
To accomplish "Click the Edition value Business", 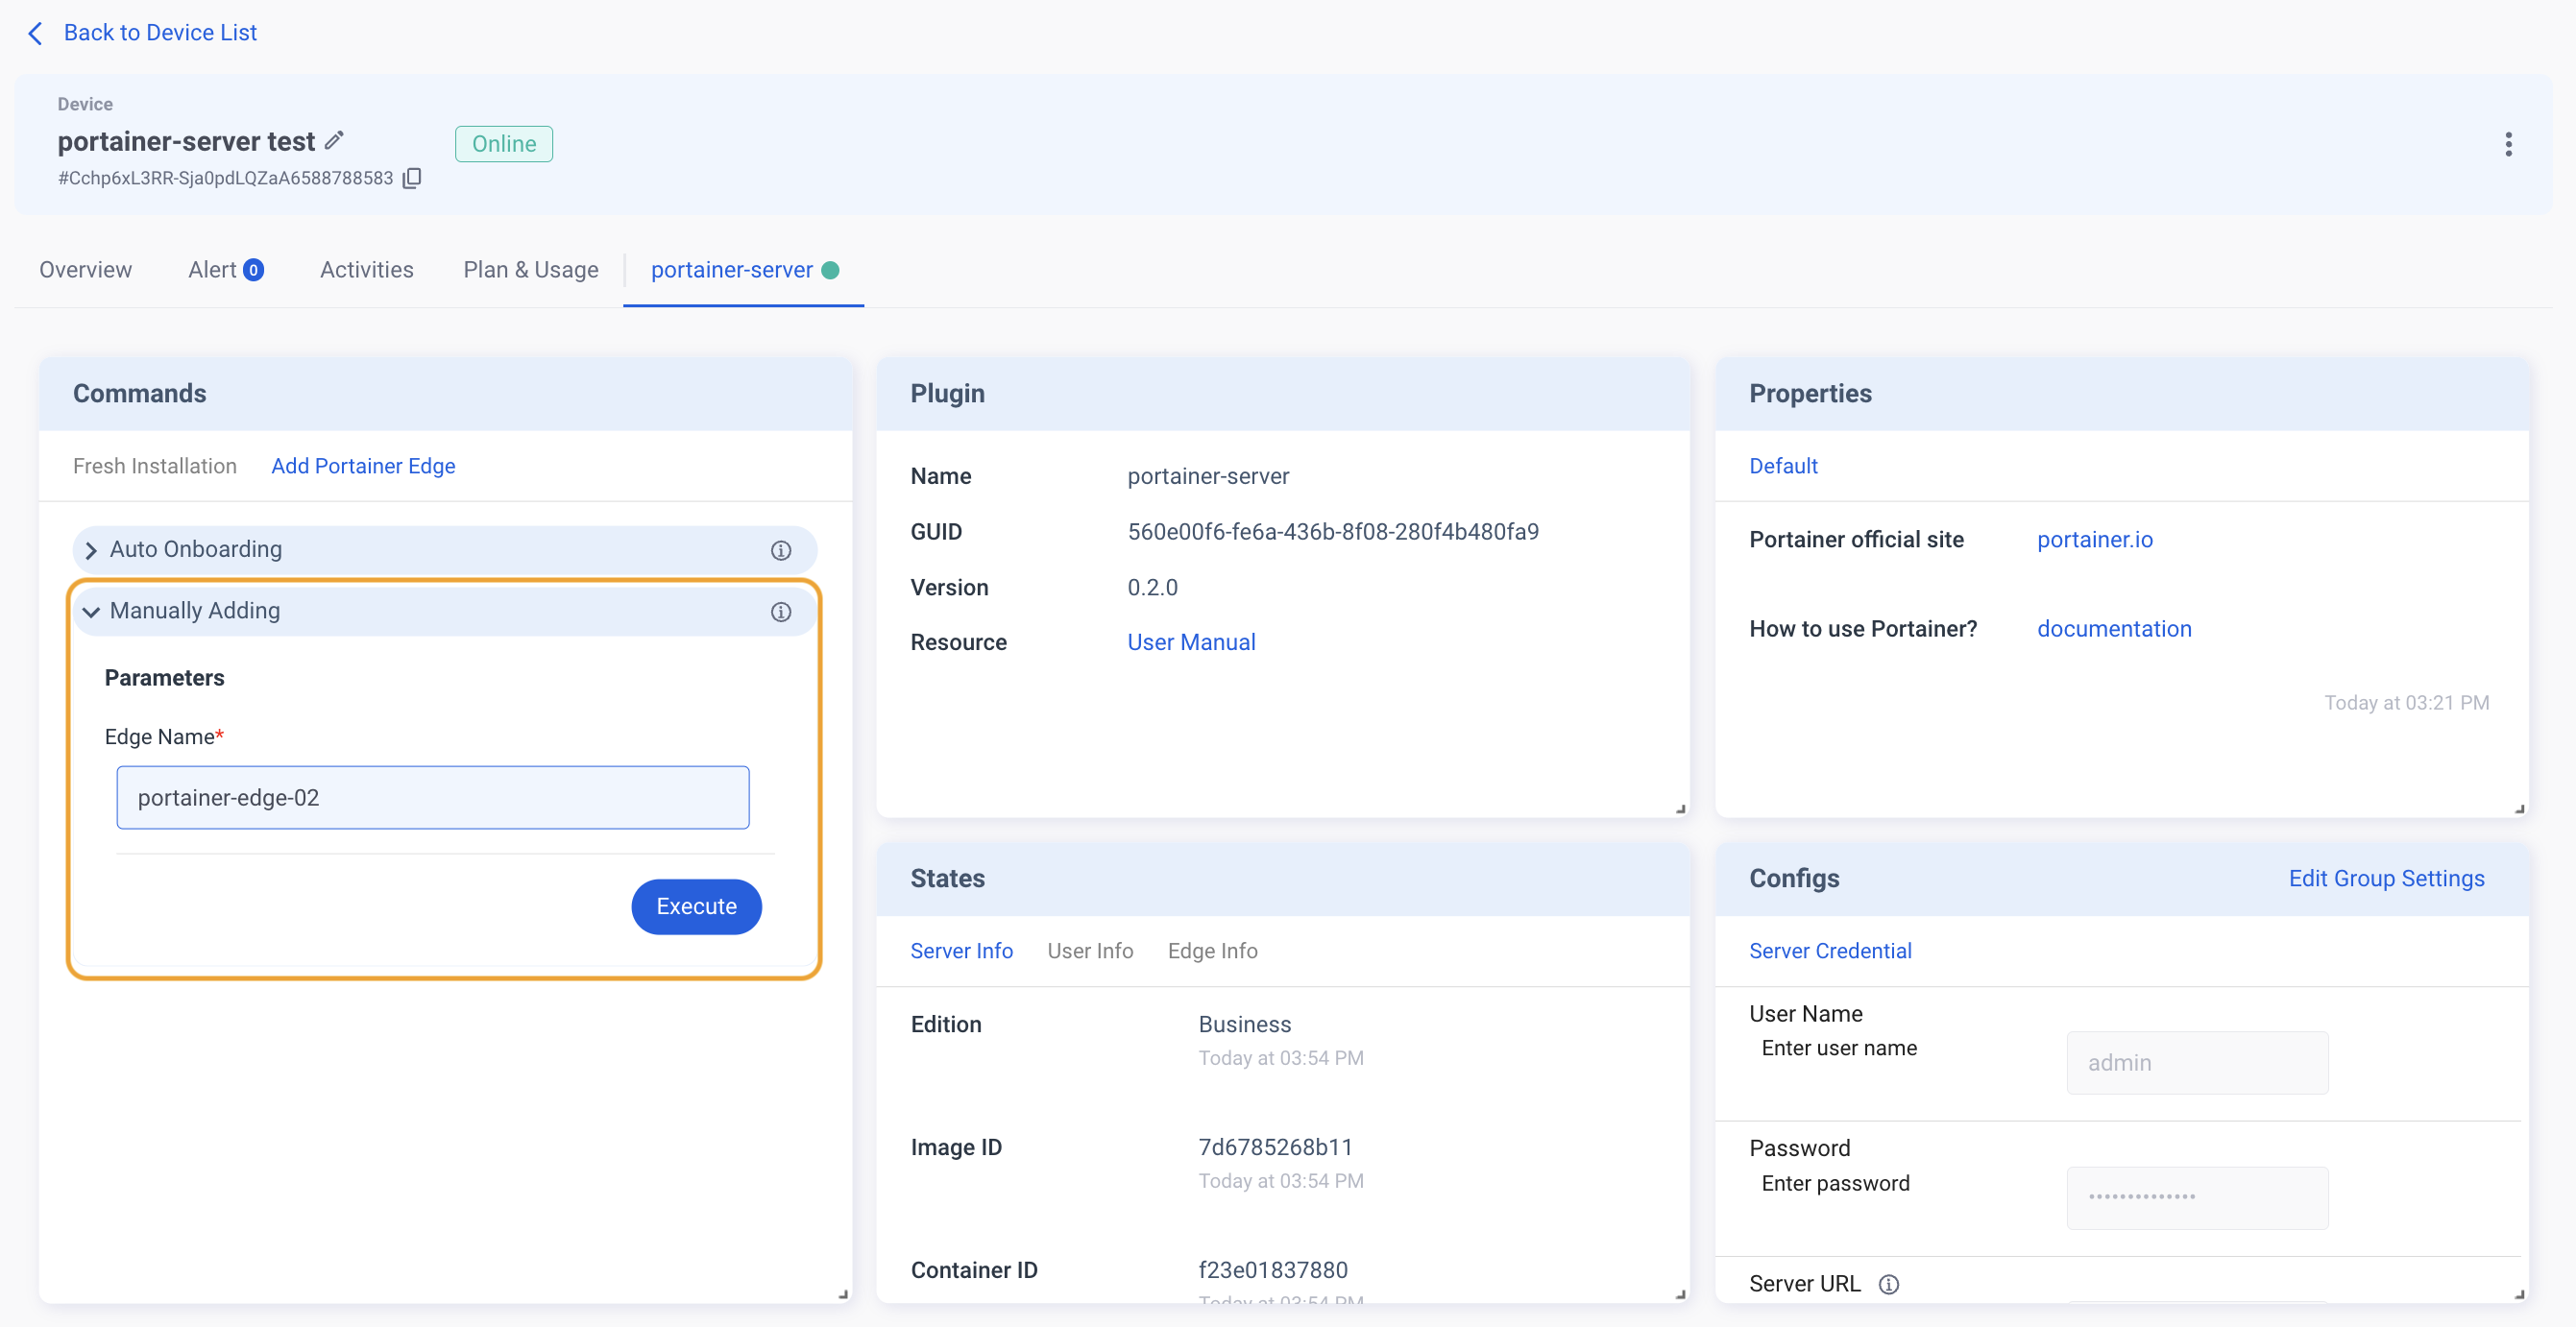I will click(x=1245, y=1025).
